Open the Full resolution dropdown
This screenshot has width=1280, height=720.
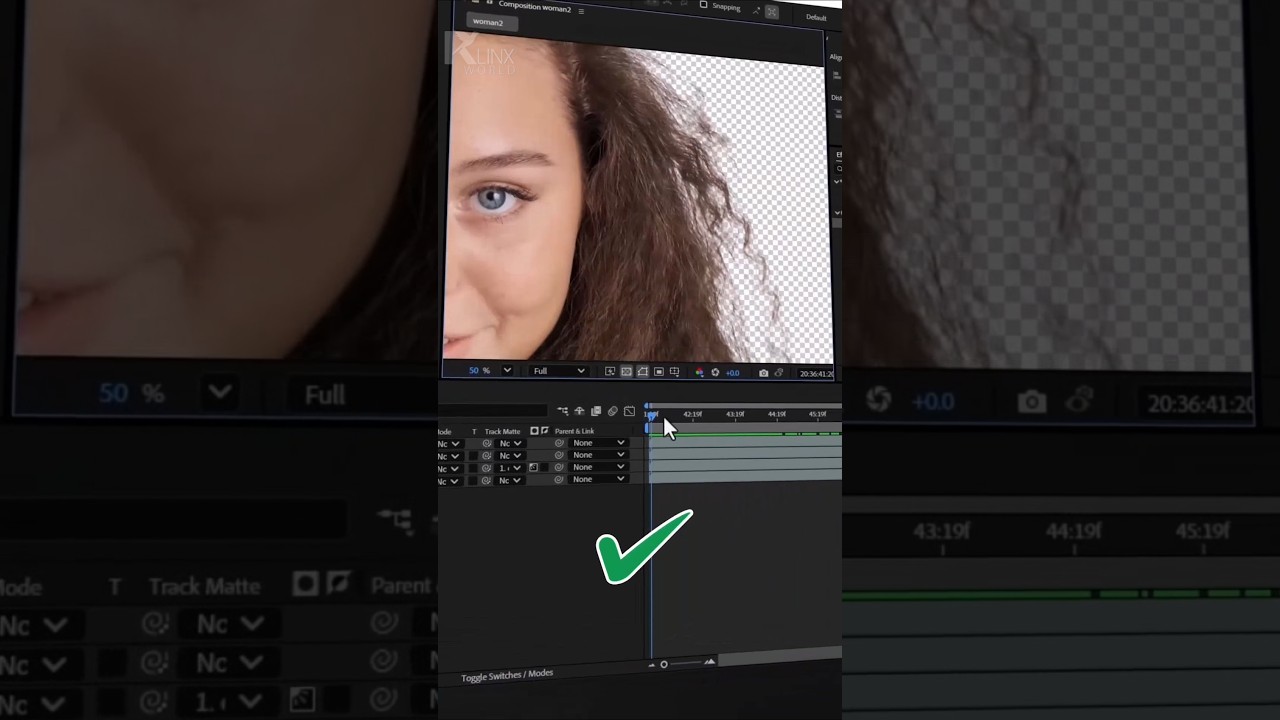[559, 371]
